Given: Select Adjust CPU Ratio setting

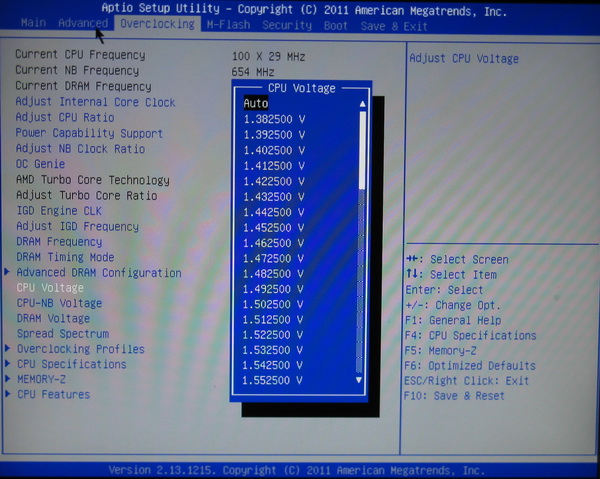Looking at the screenshot, I should coord(65,117).
